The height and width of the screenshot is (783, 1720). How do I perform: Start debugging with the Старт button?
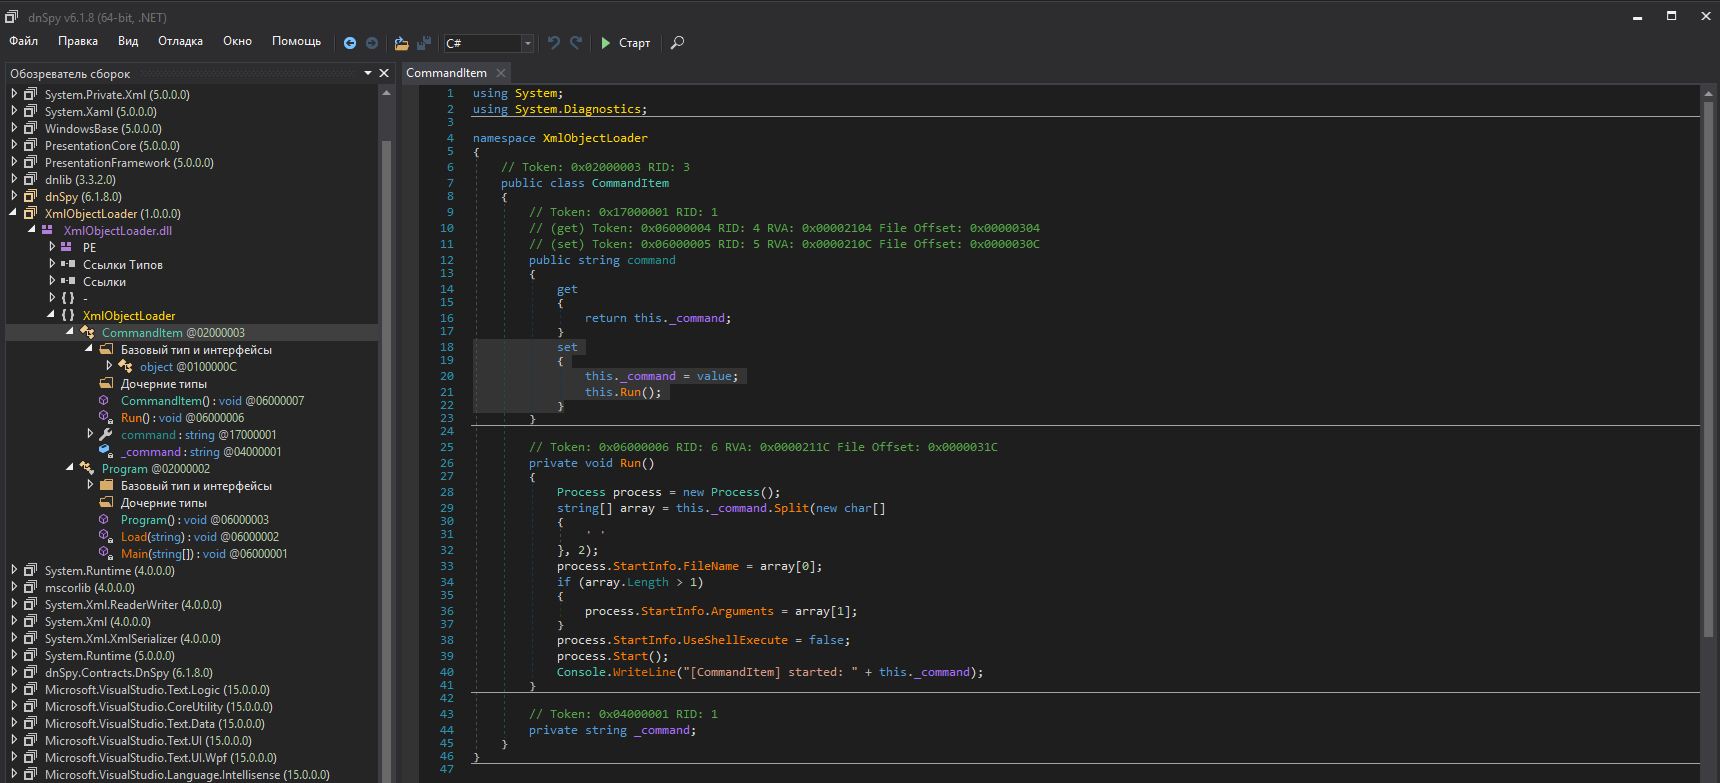(625, 43)
